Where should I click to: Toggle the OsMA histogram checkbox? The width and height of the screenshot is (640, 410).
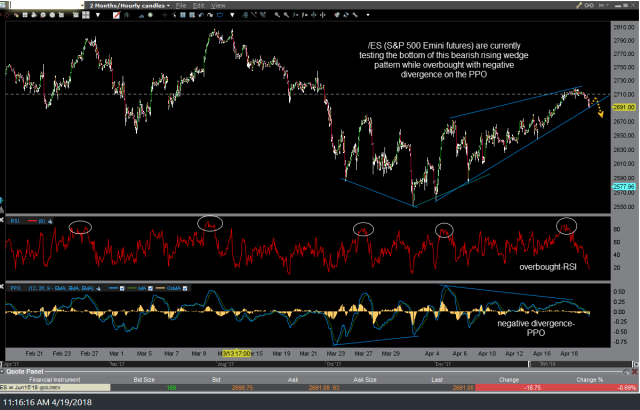[x=185, y=288]
